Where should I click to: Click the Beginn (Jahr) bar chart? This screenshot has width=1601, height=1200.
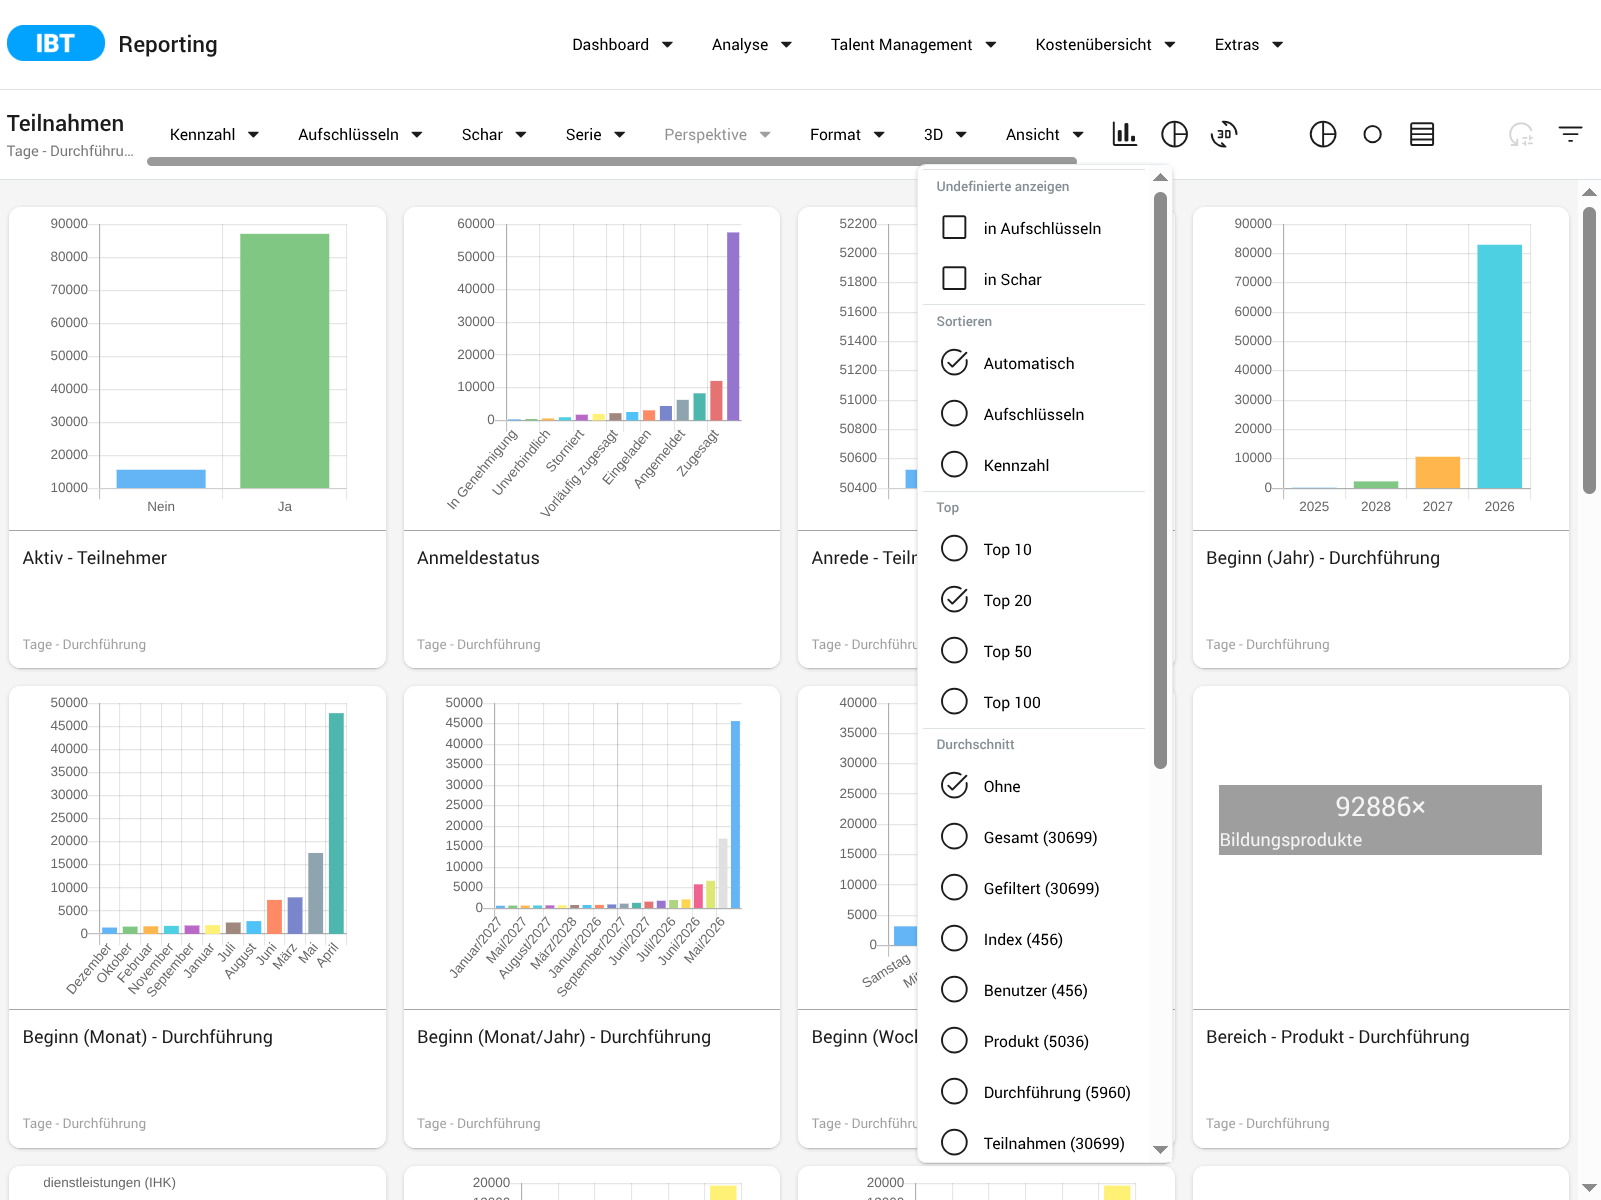[1381, 368]
